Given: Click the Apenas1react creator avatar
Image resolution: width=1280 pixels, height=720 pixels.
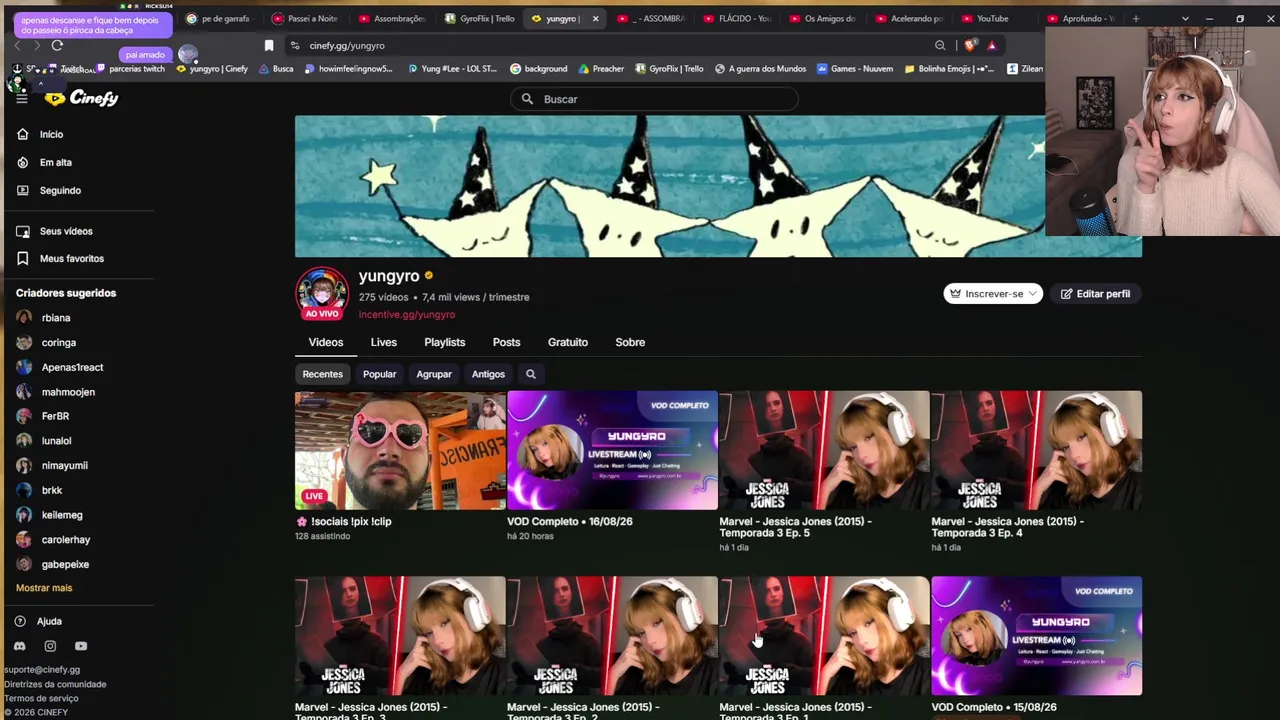Looking at the screenshot, I should tap(24, 367).
